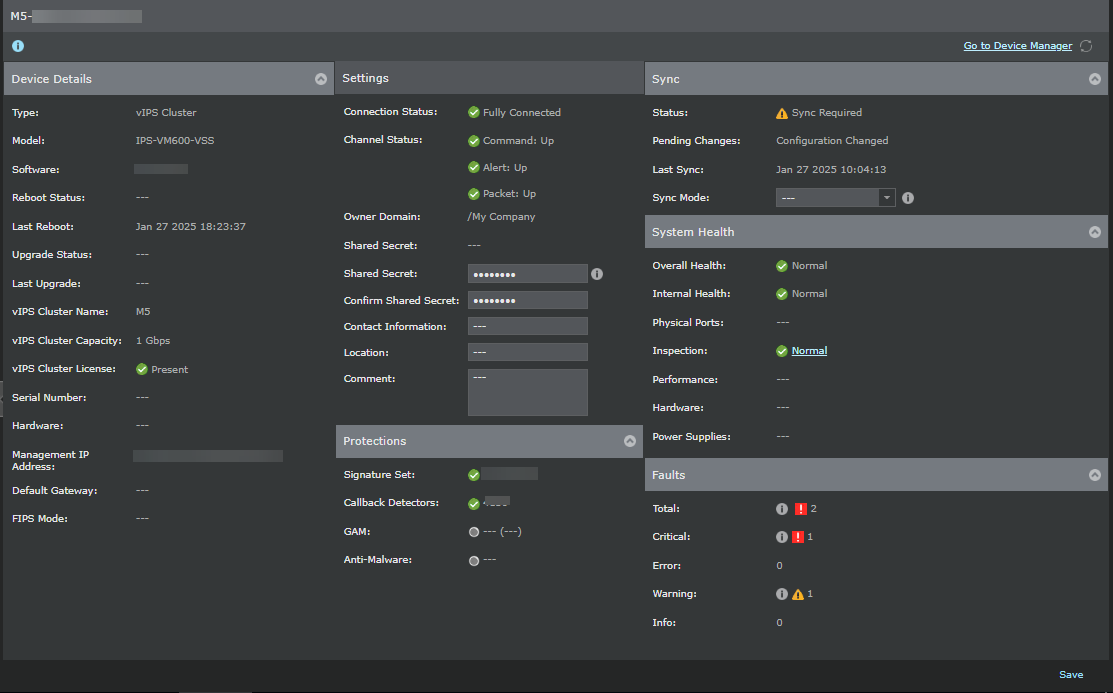
Task: Click the info icon beside the Shared Secret field
Action: click(x=597, y=274)
